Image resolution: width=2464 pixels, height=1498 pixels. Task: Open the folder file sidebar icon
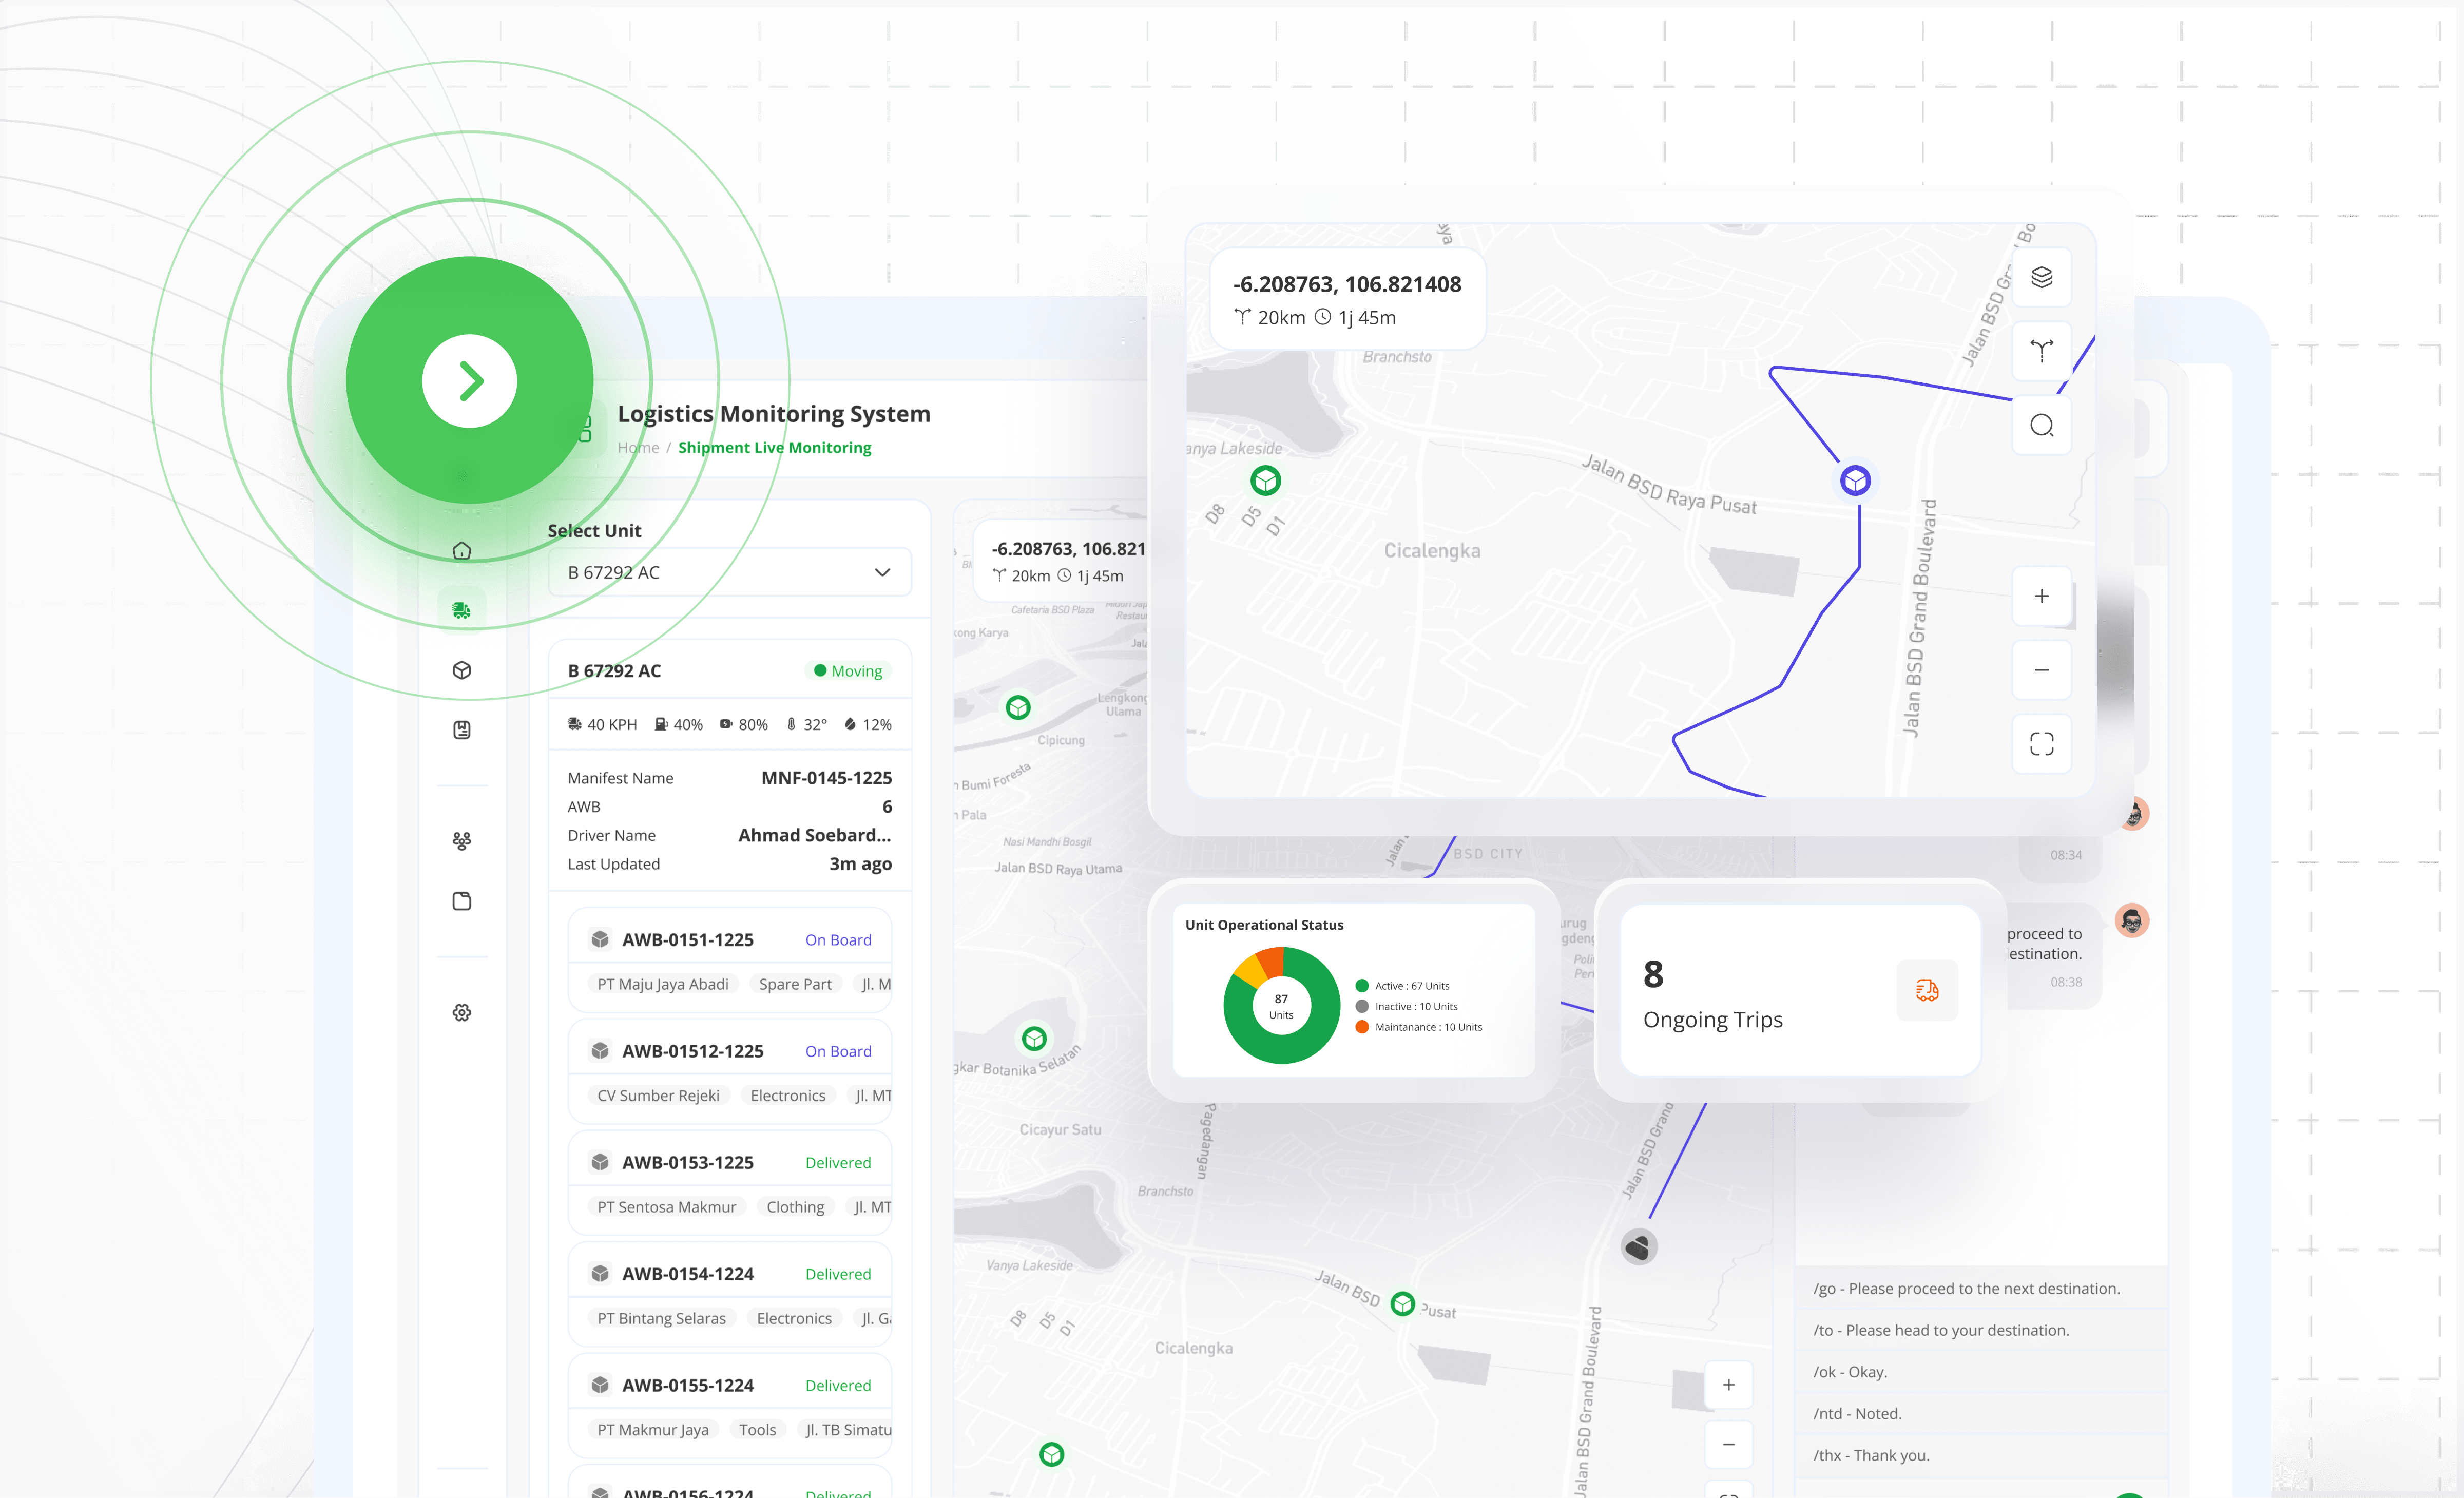(x=461, y=901)
